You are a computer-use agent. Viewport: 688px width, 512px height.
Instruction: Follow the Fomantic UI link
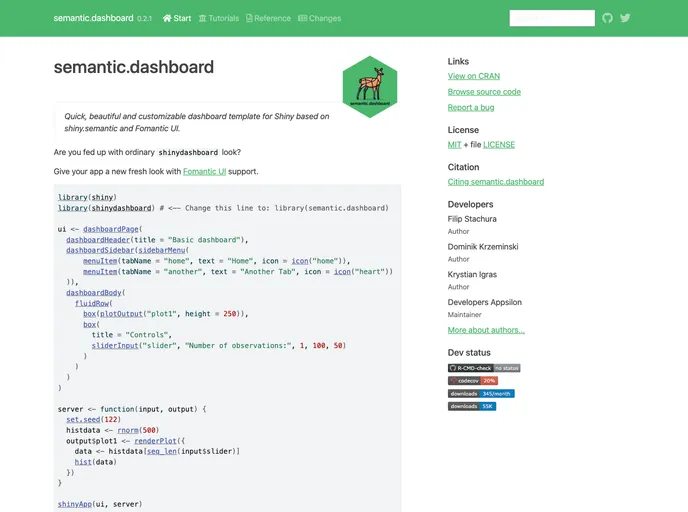click(x=204, y=172)
